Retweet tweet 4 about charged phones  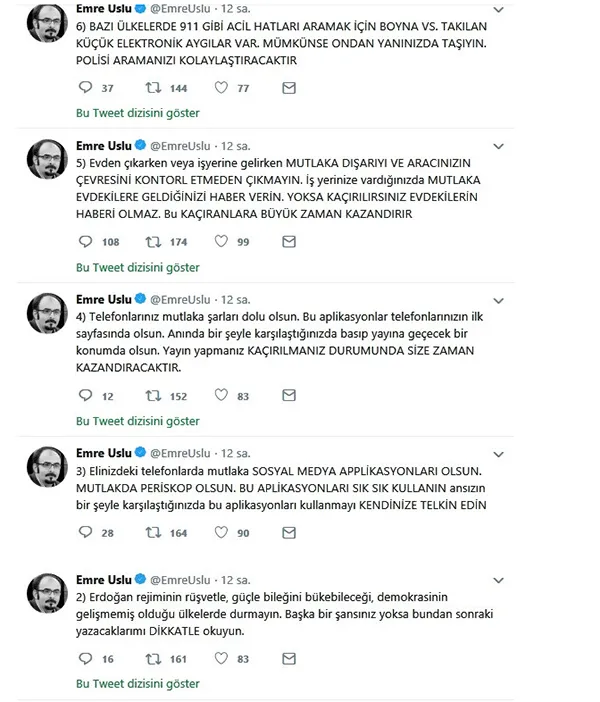[x=155, y=396]
